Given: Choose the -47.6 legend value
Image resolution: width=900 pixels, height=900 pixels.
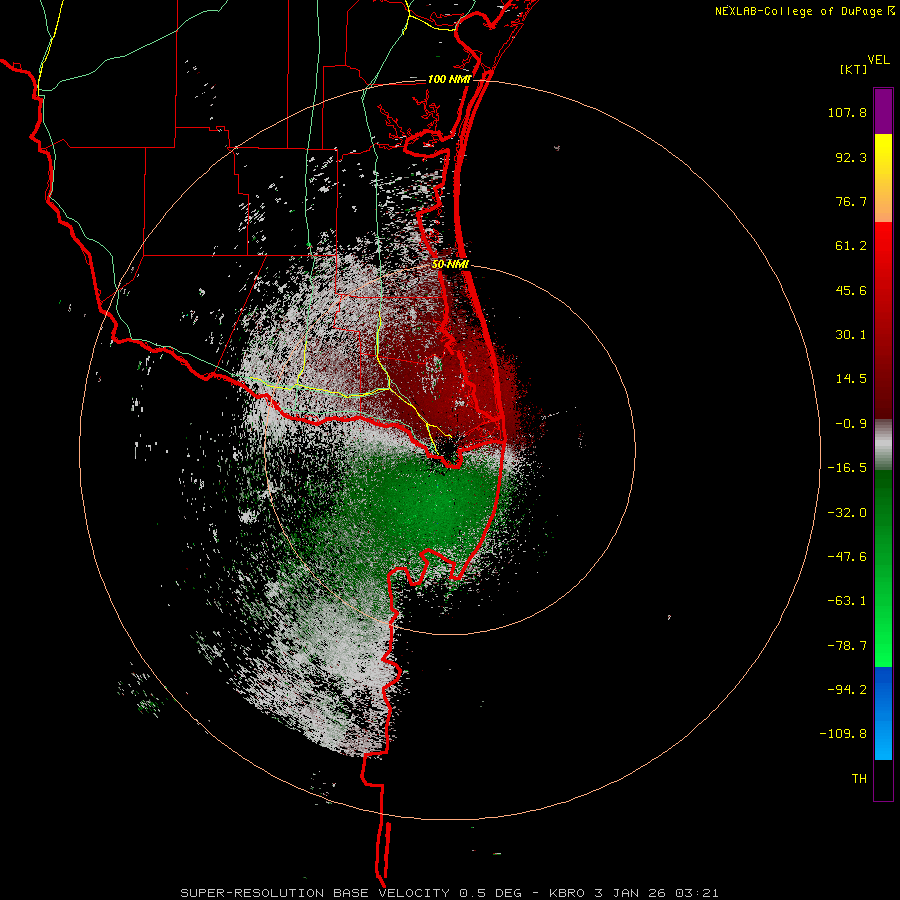Looking at the screenshot, I should (847, 557).
